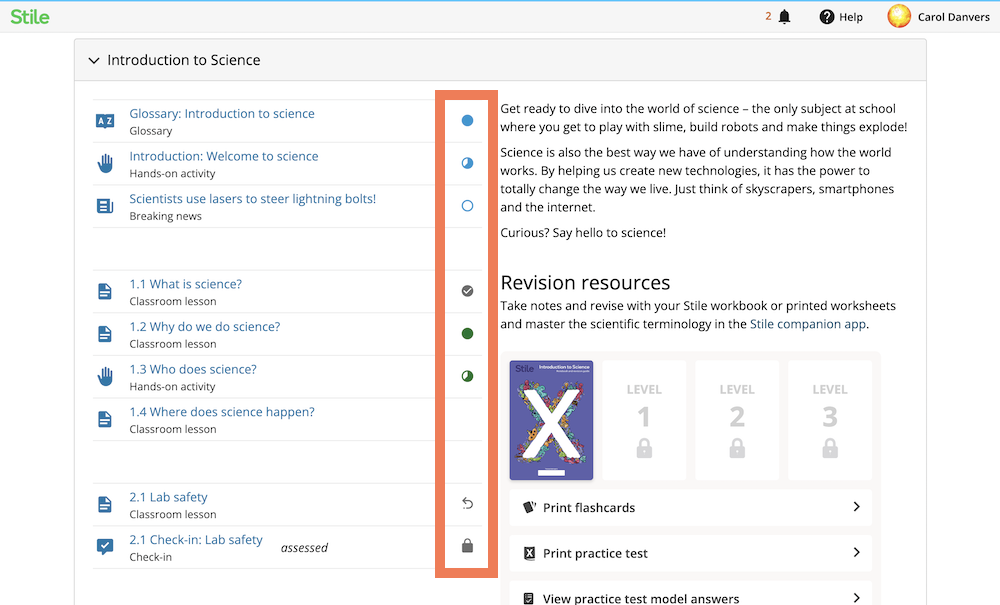Select the locked Level 3 card
Viewport: 1000px width, 605px height.
[830, 420]
